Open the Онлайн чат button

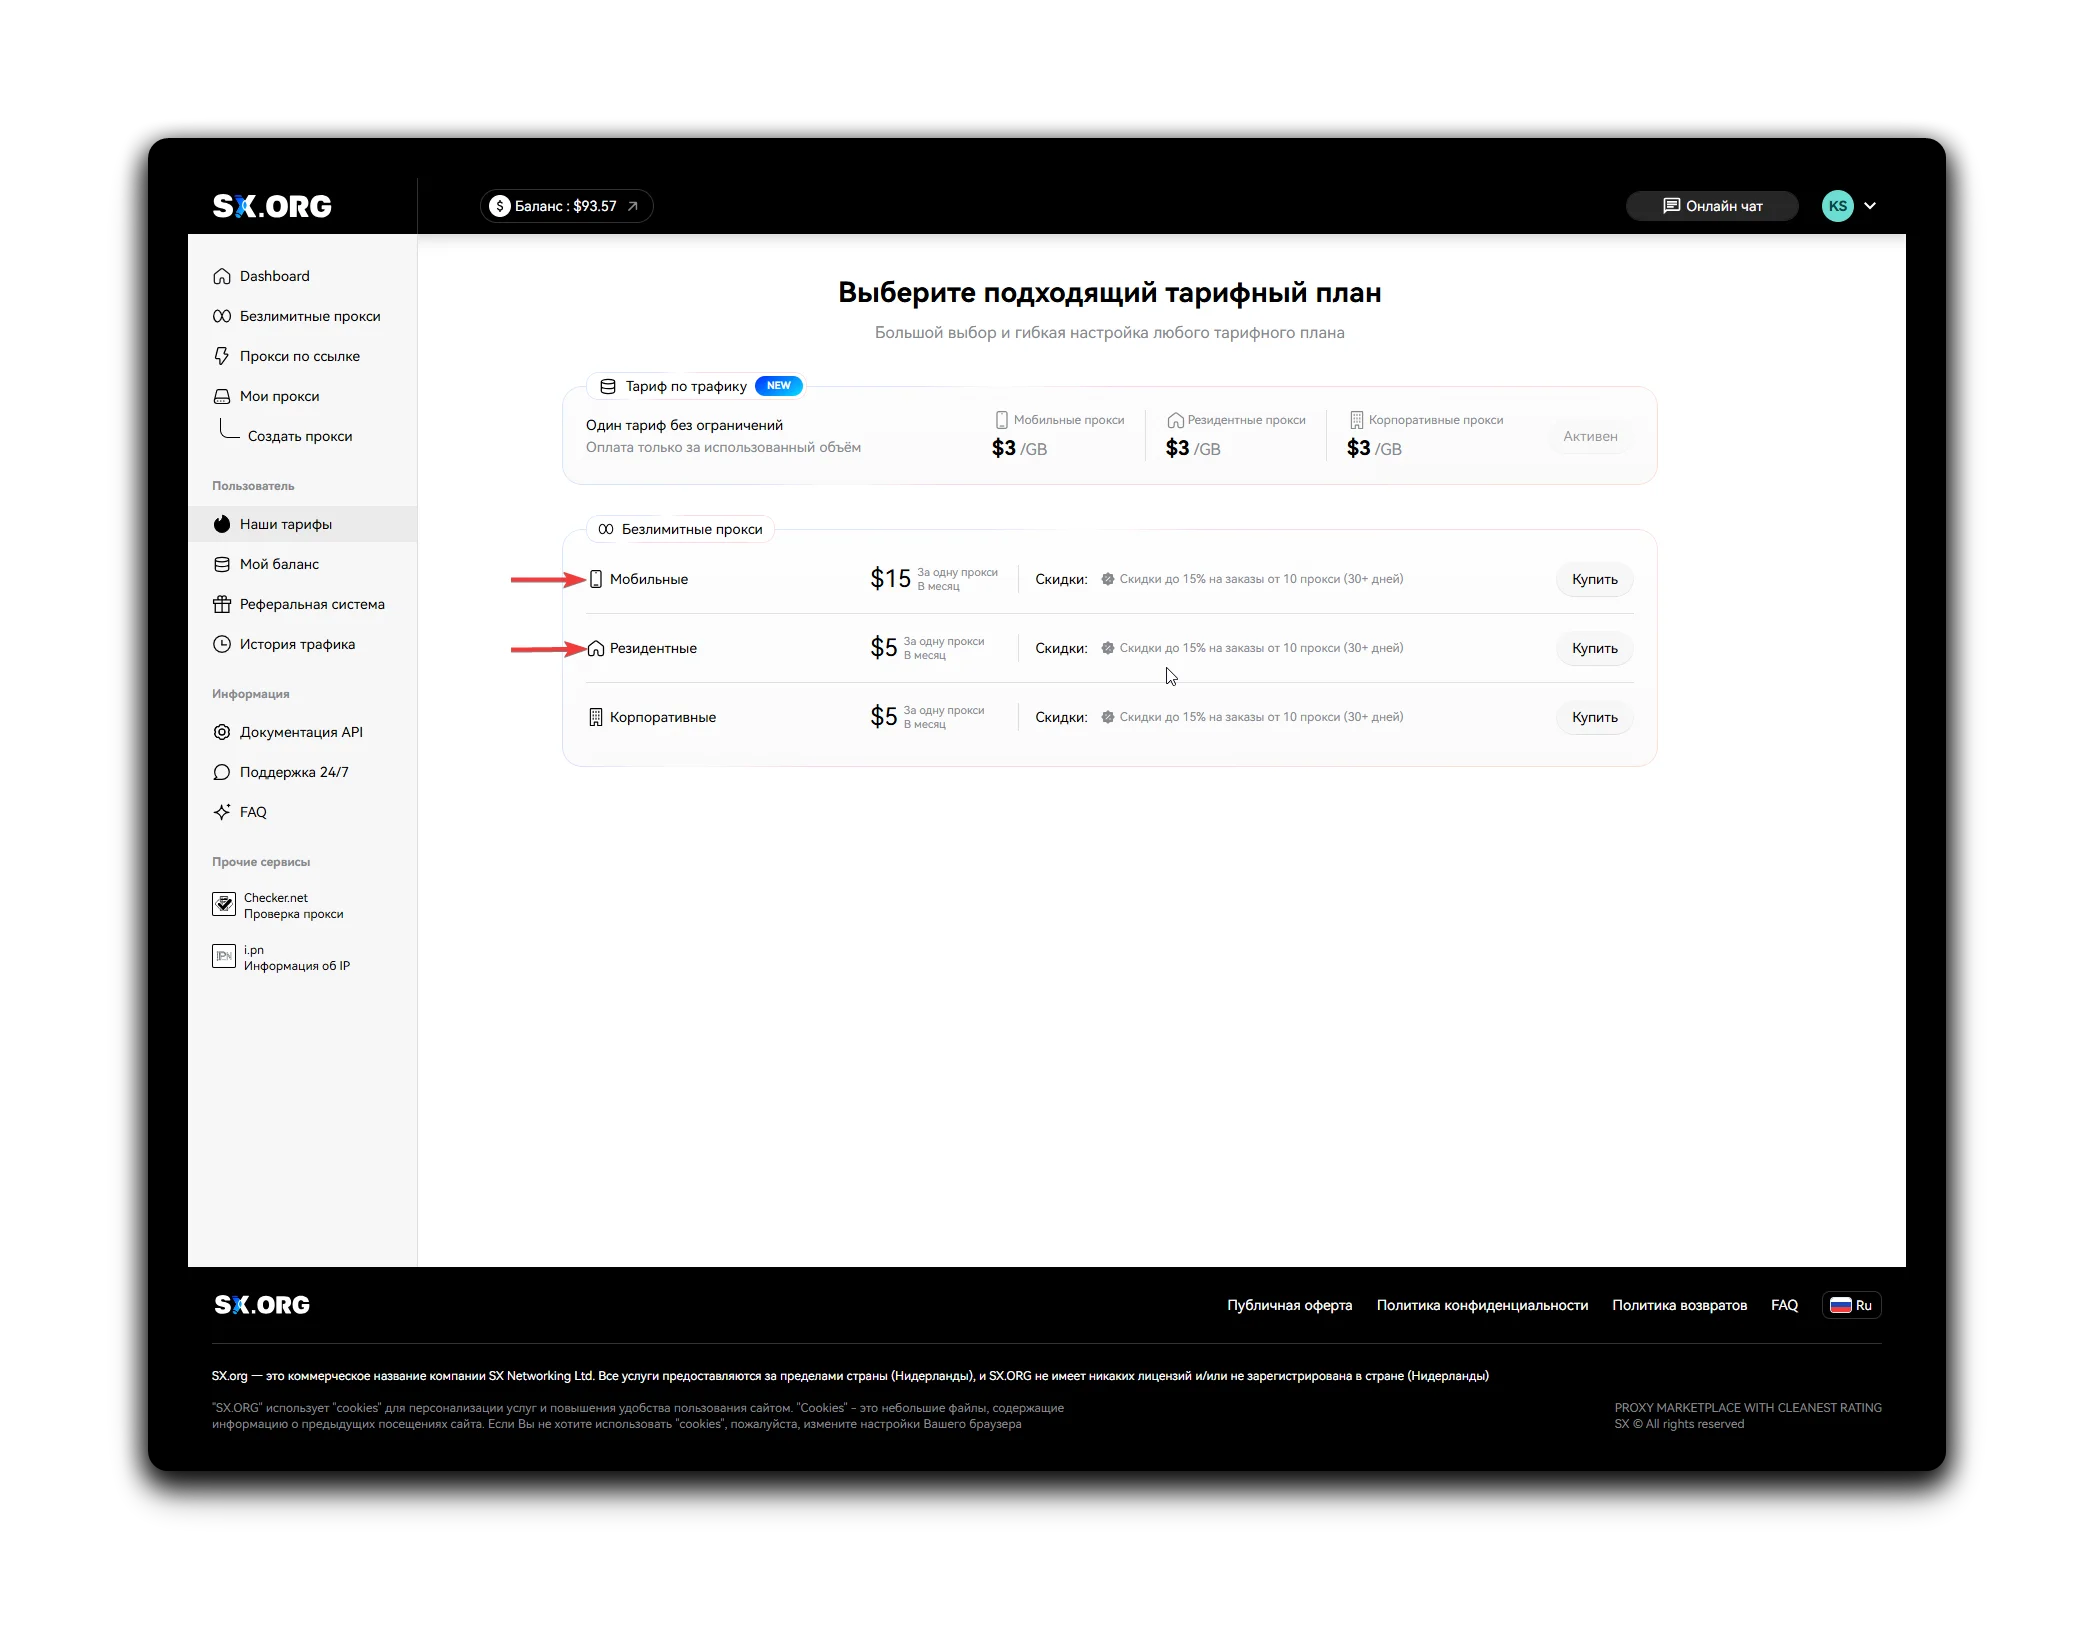[x=1712, y=206]
